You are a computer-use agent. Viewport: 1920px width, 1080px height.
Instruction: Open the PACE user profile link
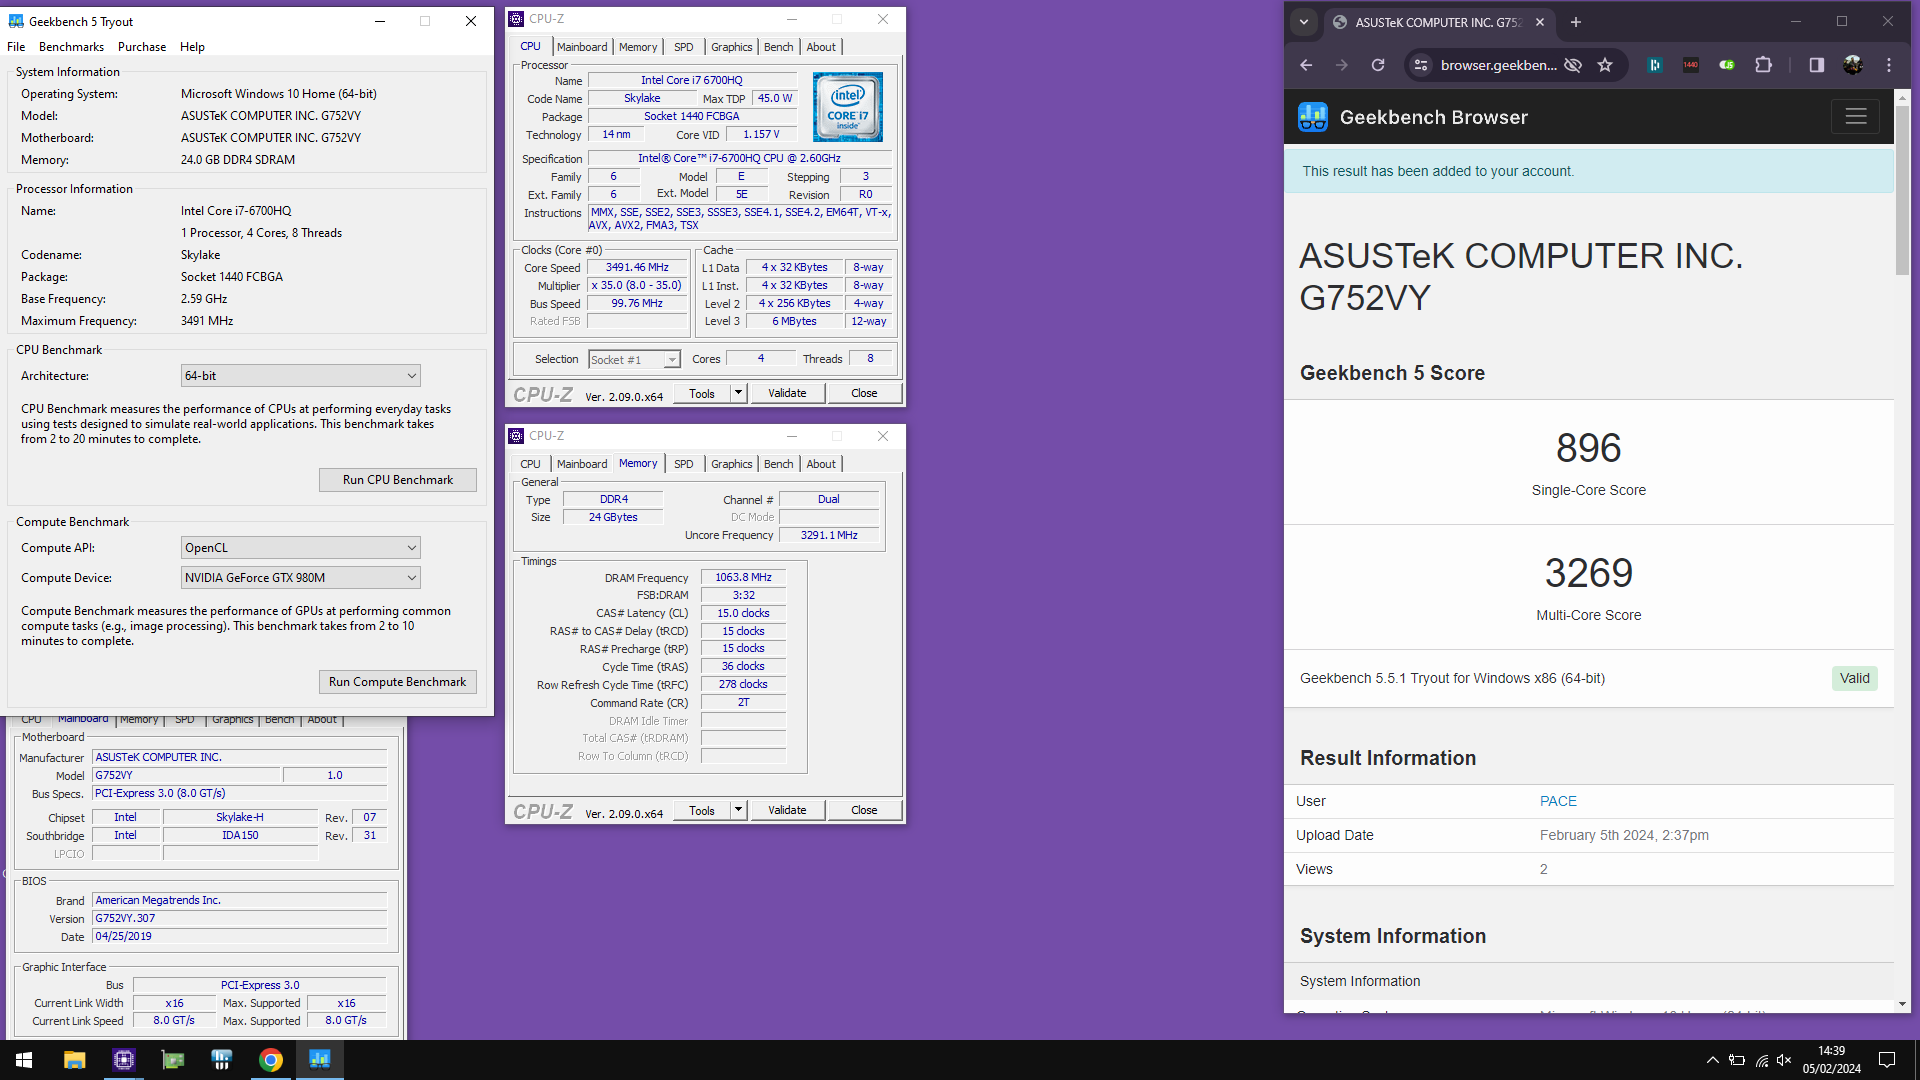pos(1558,801)
